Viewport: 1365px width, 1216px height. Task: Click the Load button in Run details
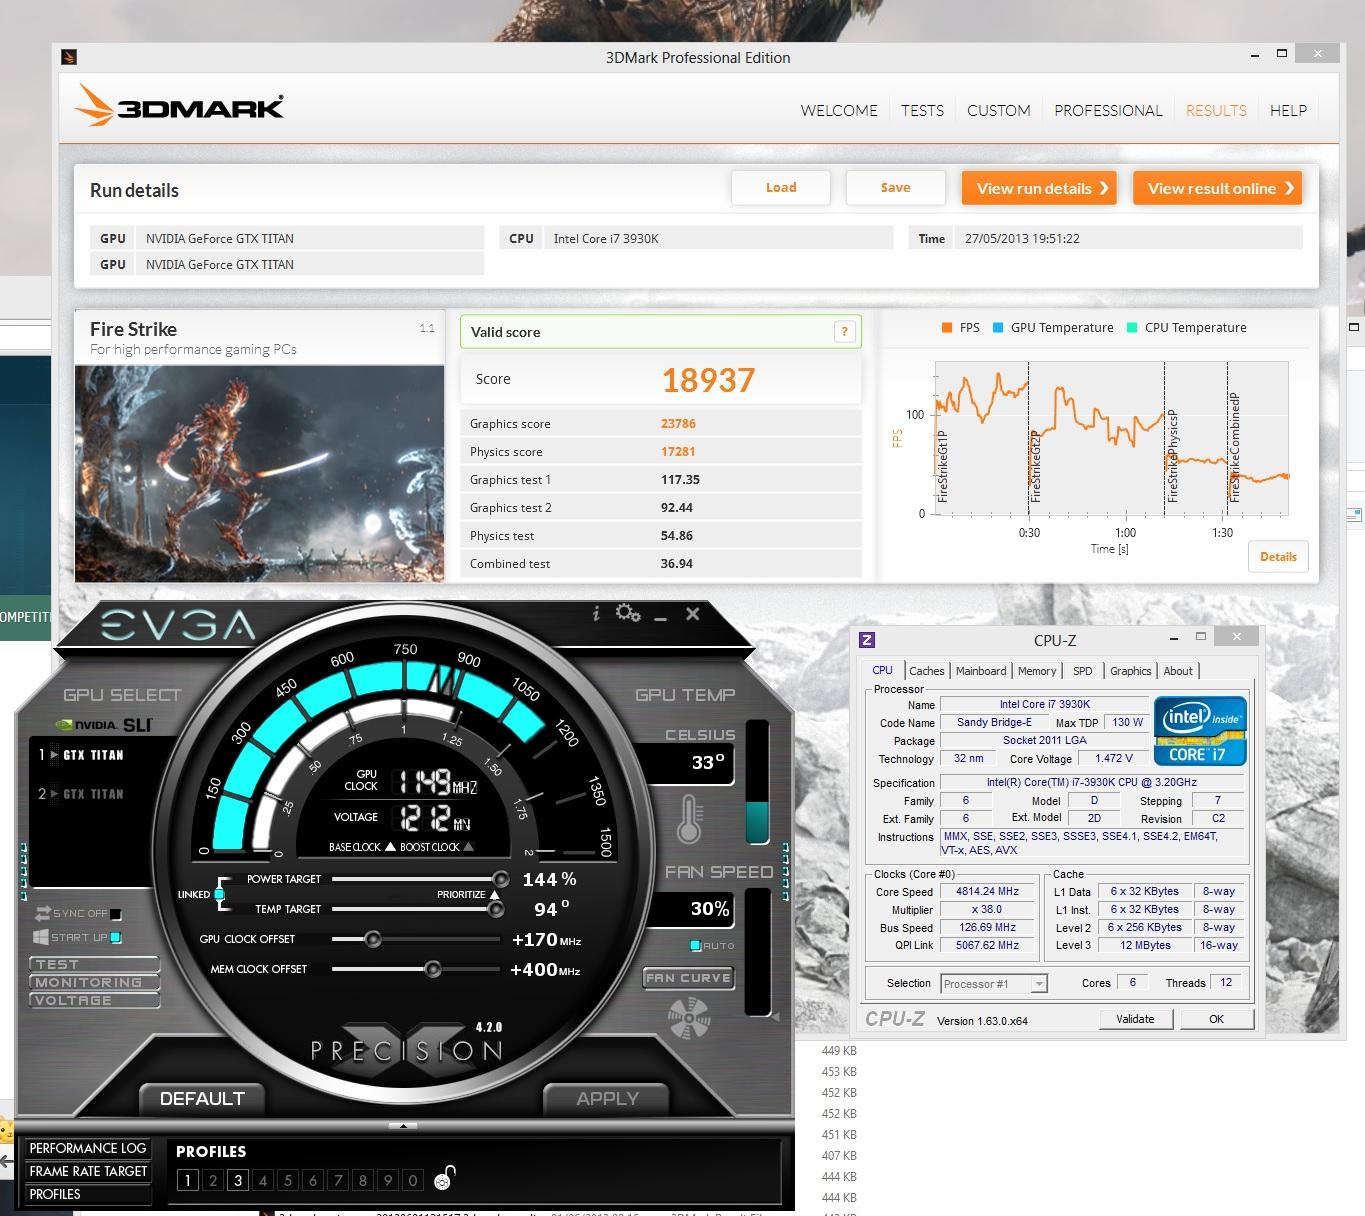coord(781,187)
